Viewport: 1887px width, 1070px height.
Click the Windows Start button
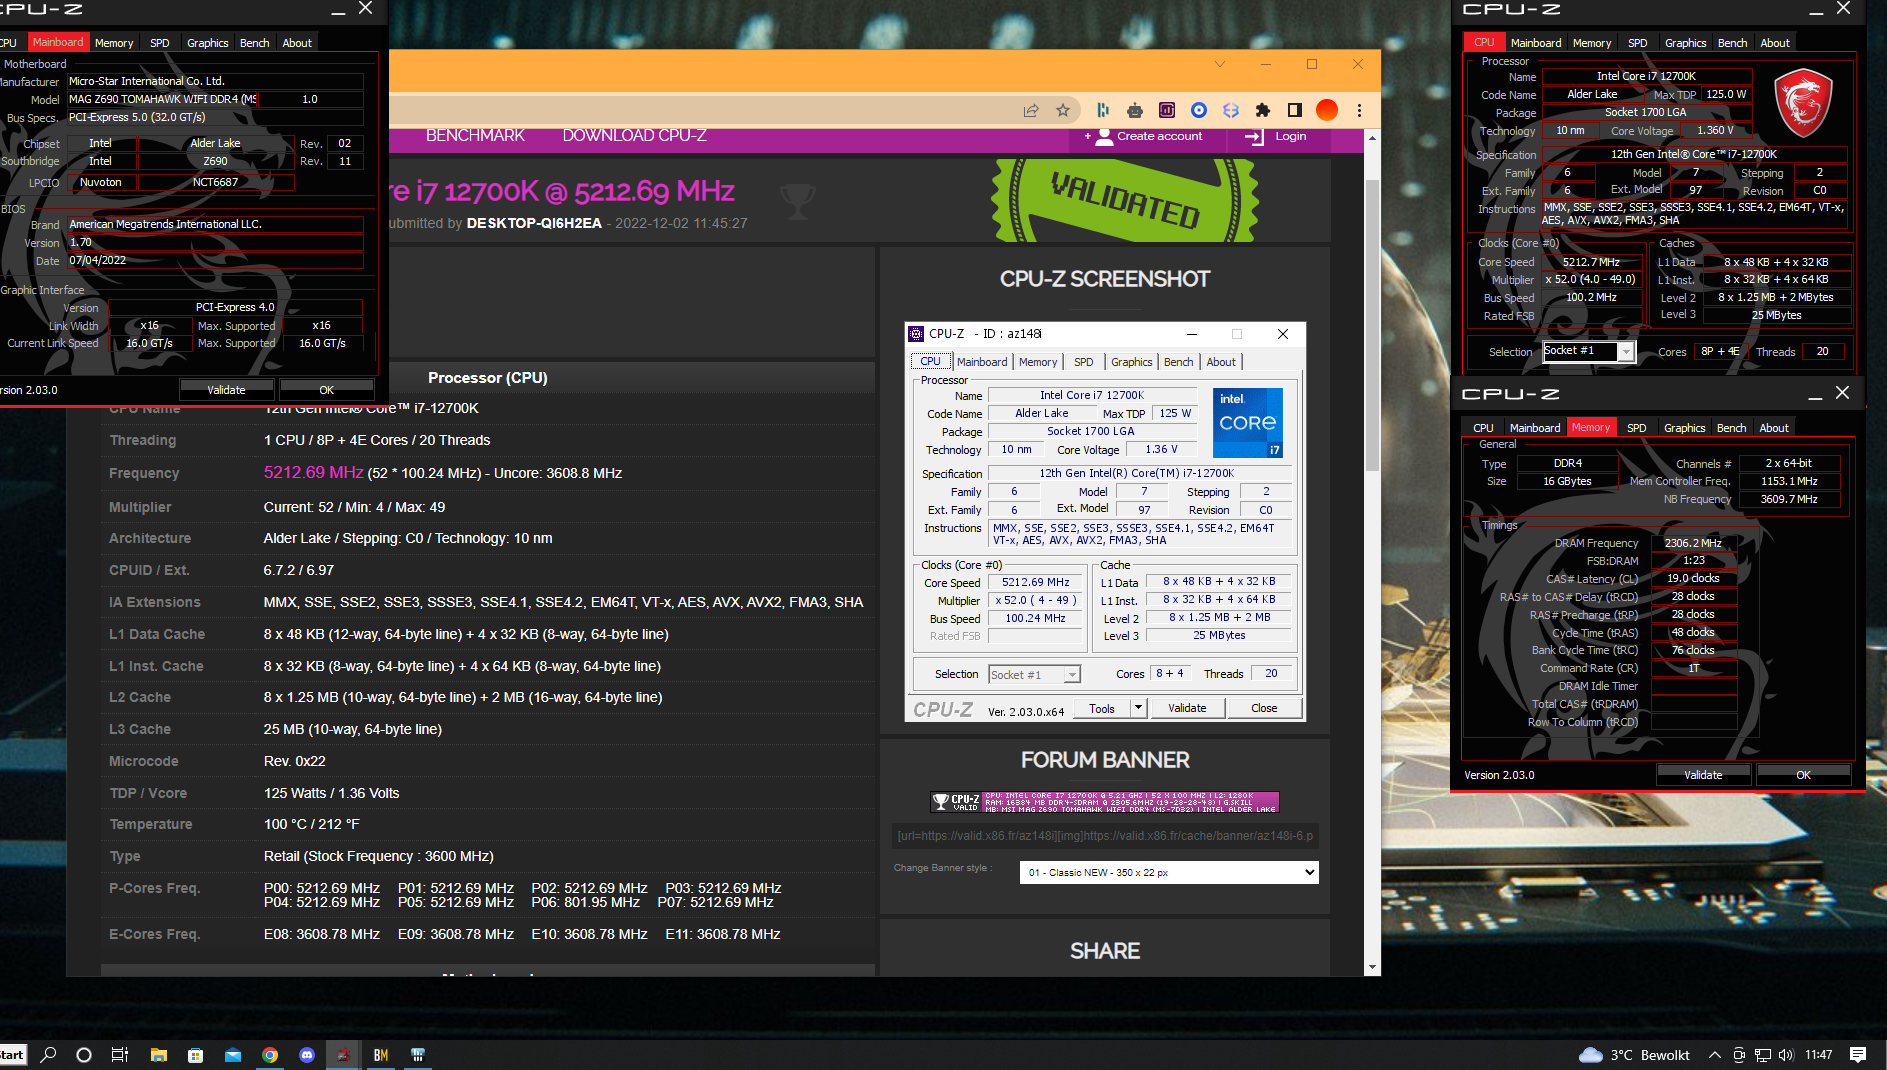click(x=12, y=1055)
